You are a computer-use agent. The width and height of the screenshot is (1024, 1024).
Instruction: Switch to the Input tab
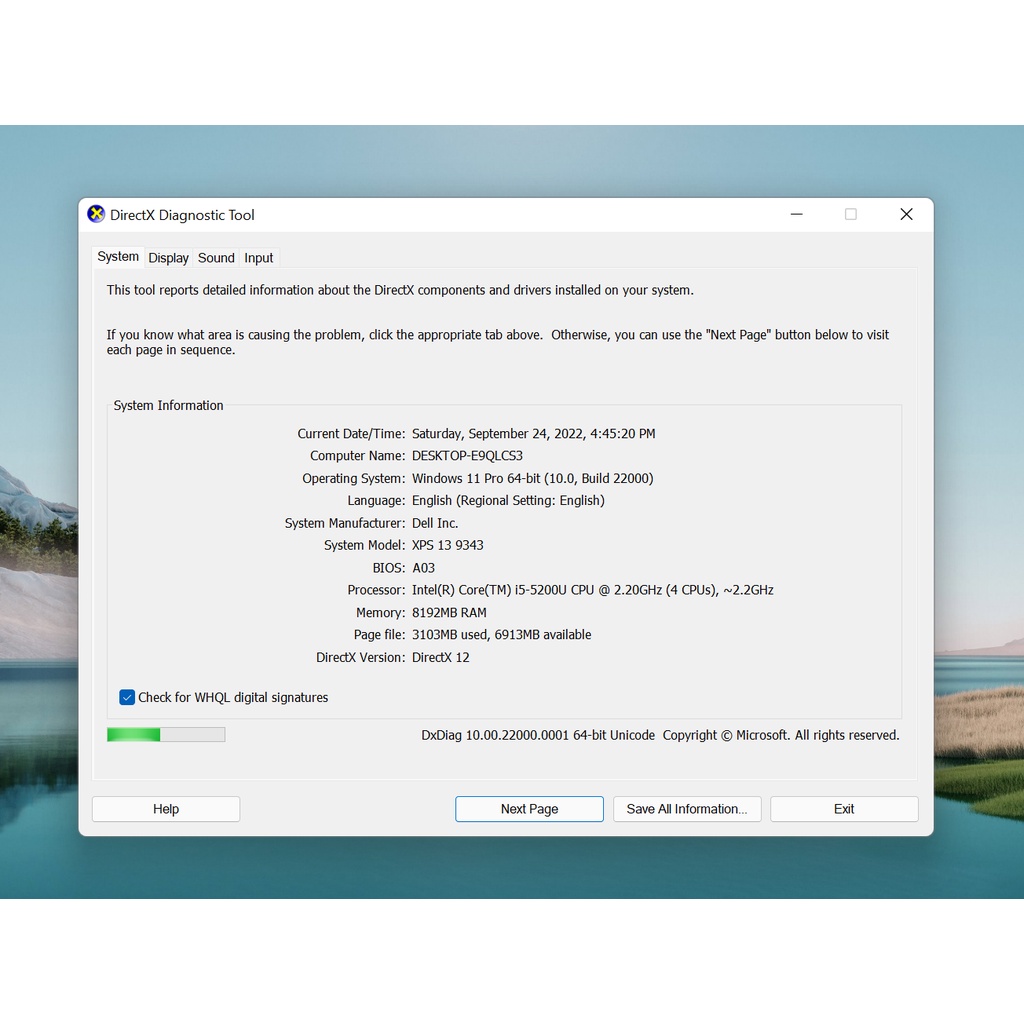[259, 258]
